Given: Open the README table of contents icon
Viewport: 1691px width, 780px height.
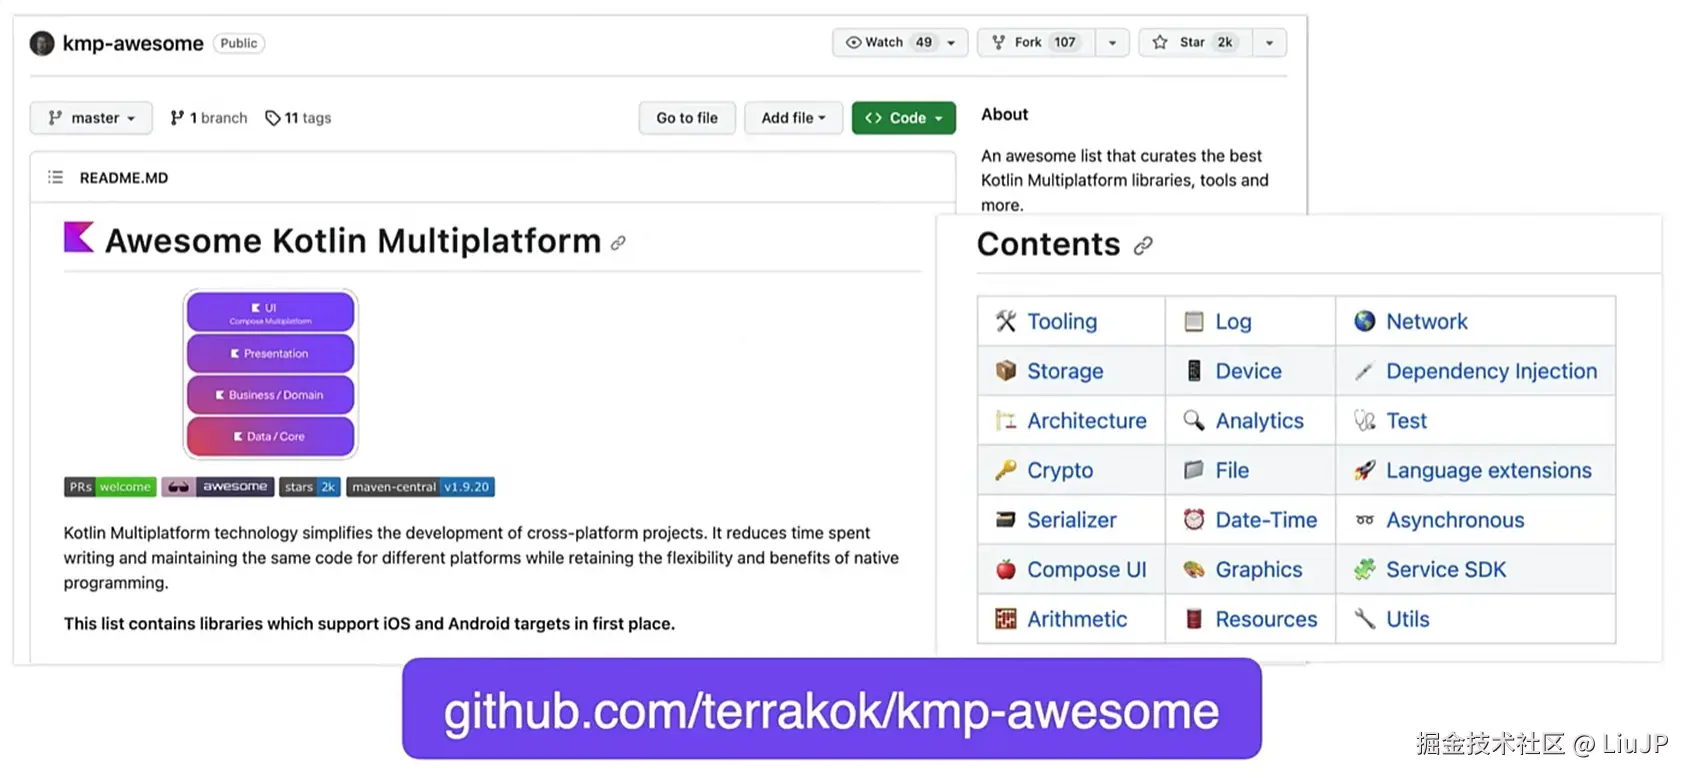Looking at the screenshot, I should coord(55,177).
